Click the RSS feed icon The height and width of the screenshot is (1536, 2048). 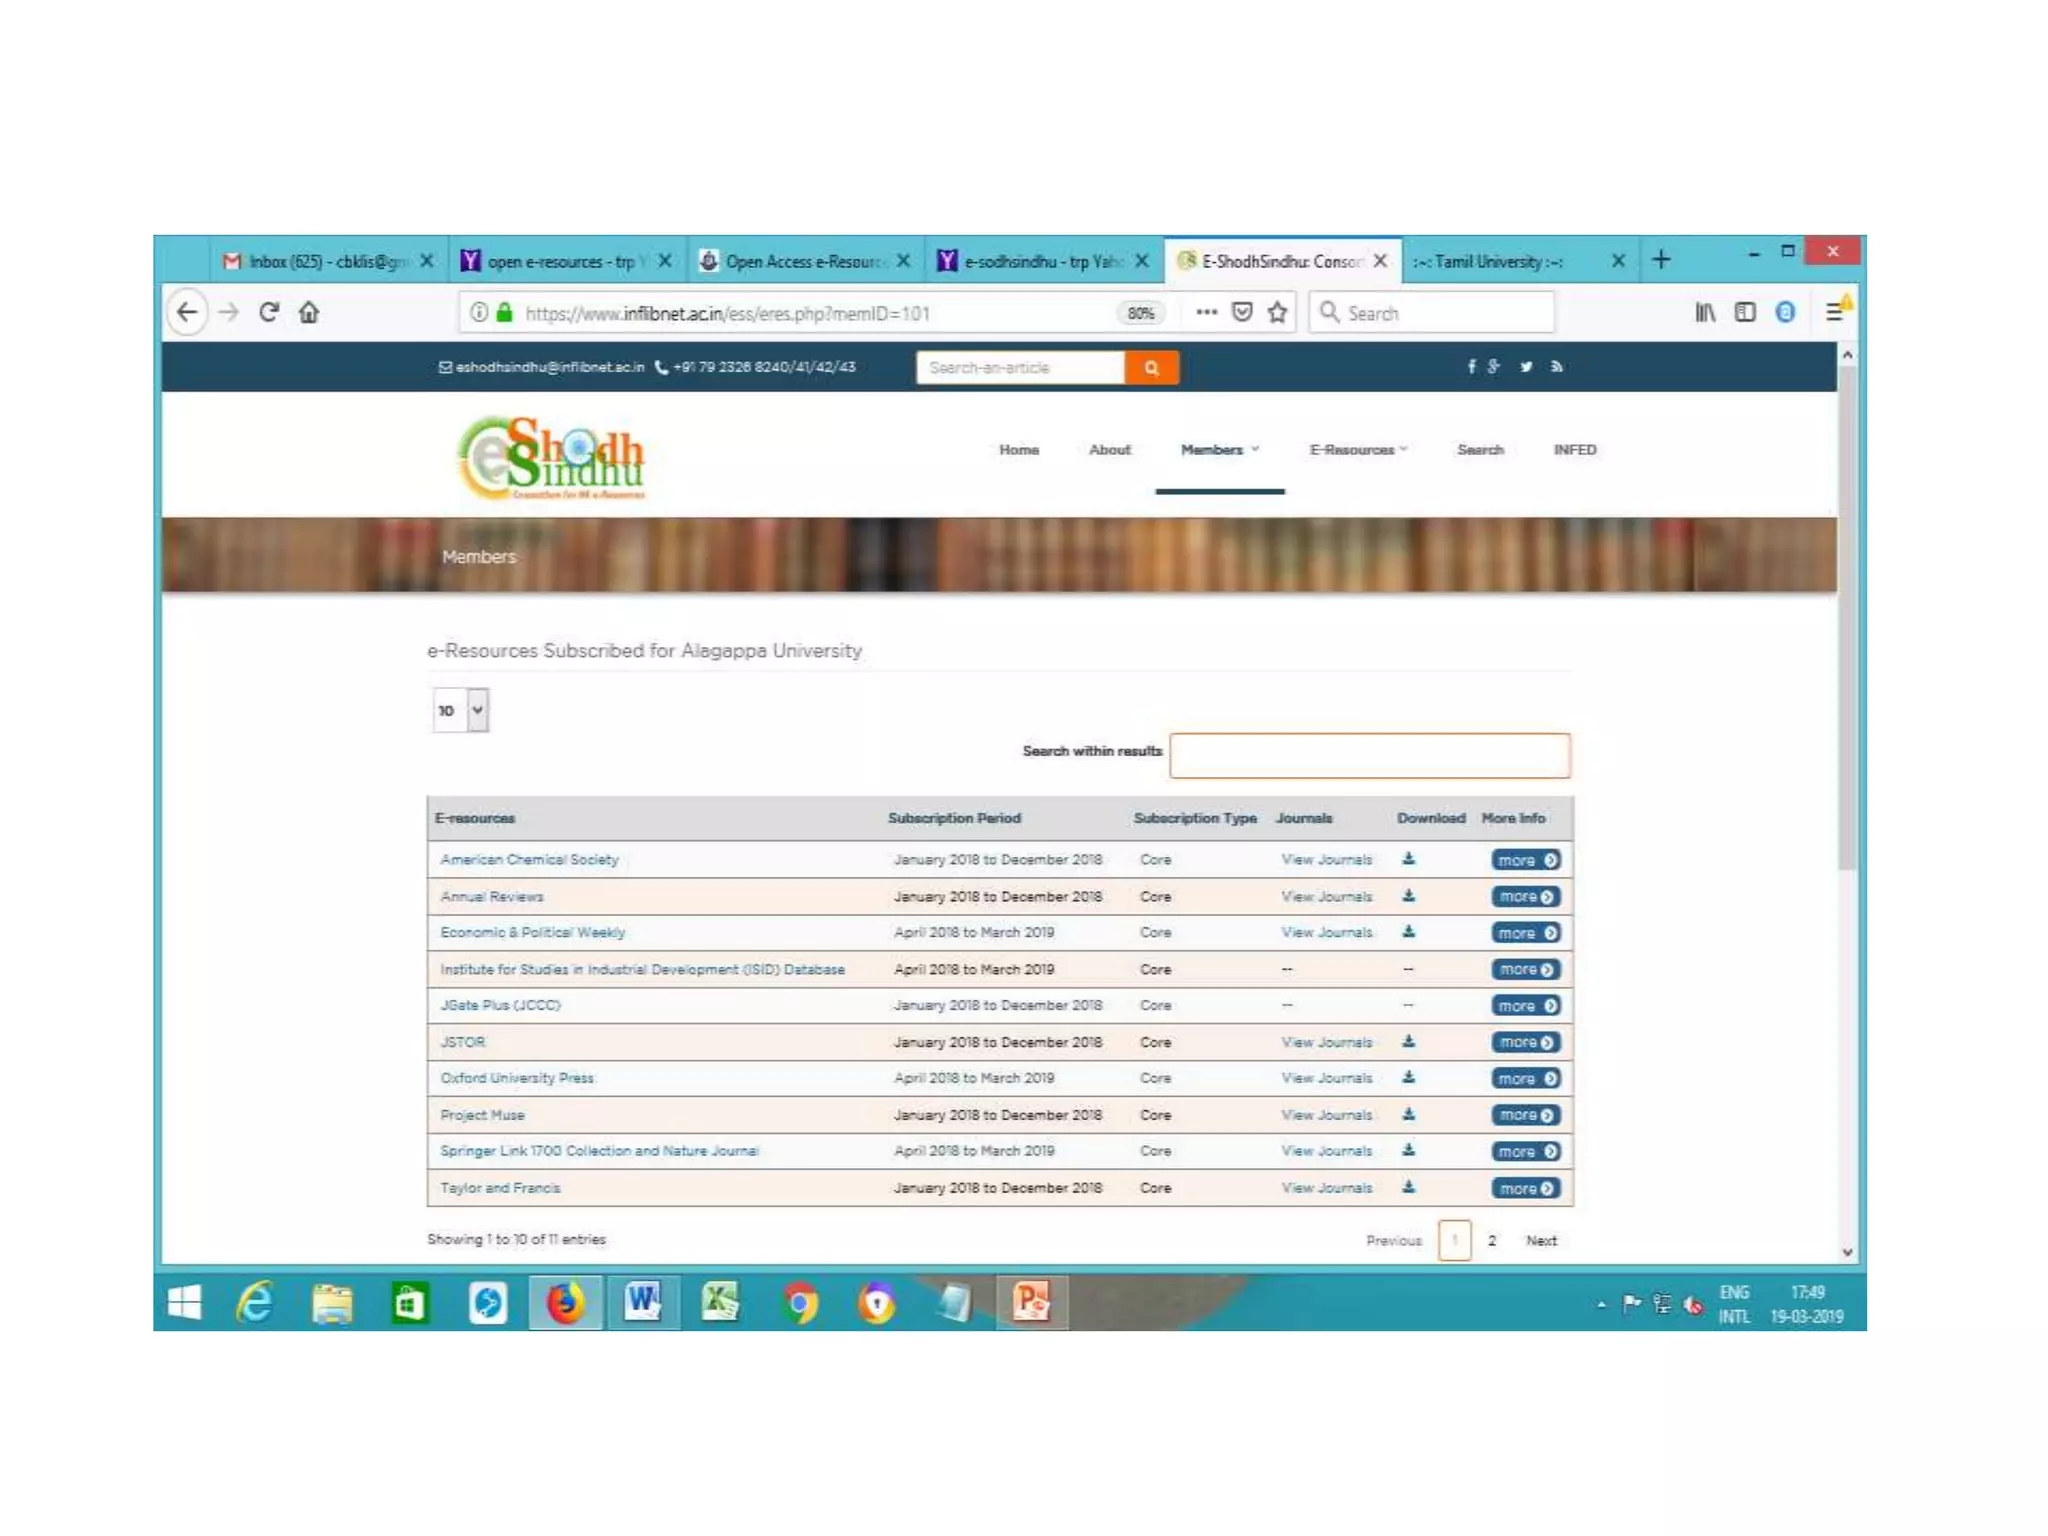click(1557, 367)
